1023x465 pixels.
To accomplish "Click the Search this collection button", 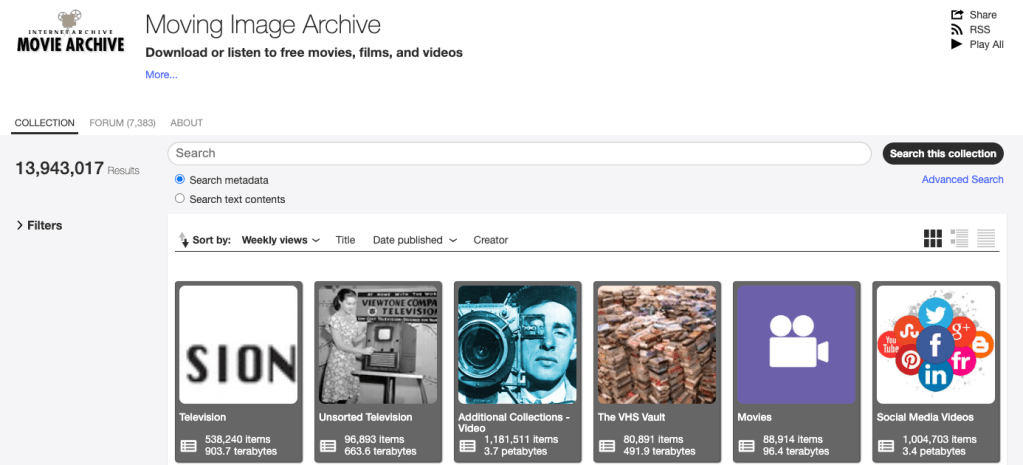I will (942, 154).
